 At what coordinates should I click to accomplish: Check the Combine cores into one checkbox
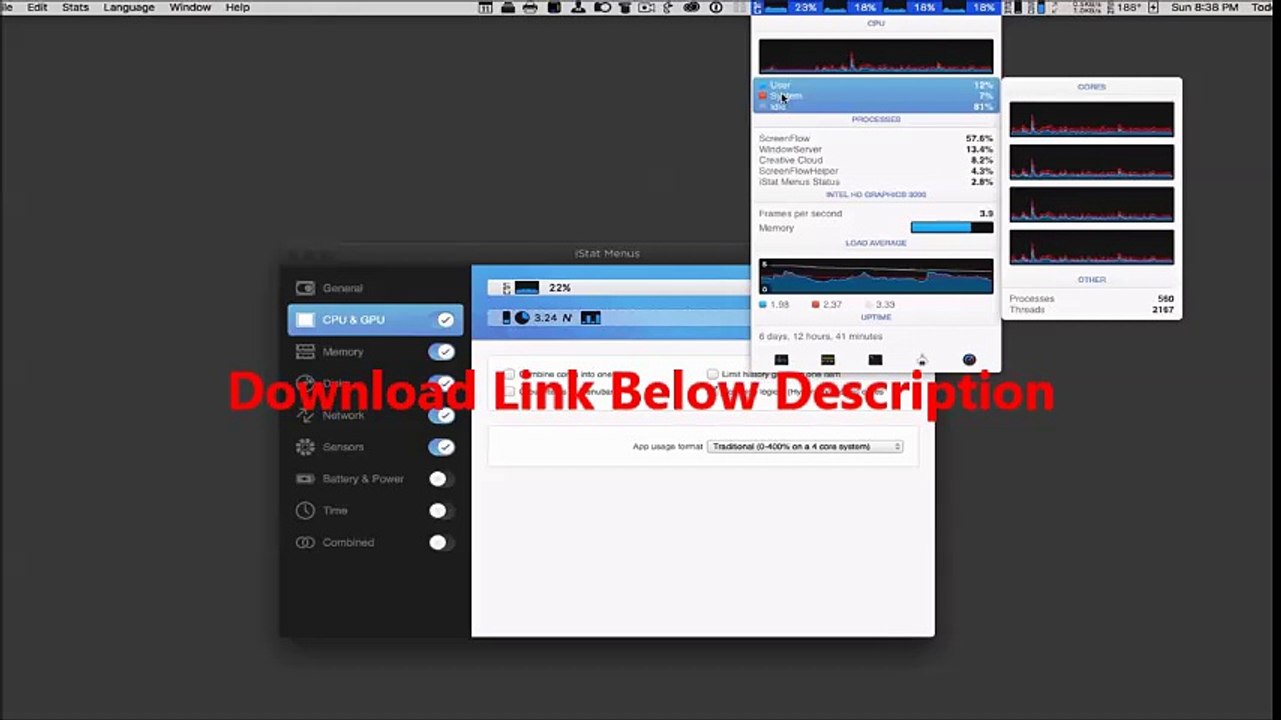(x=509, y=374)
